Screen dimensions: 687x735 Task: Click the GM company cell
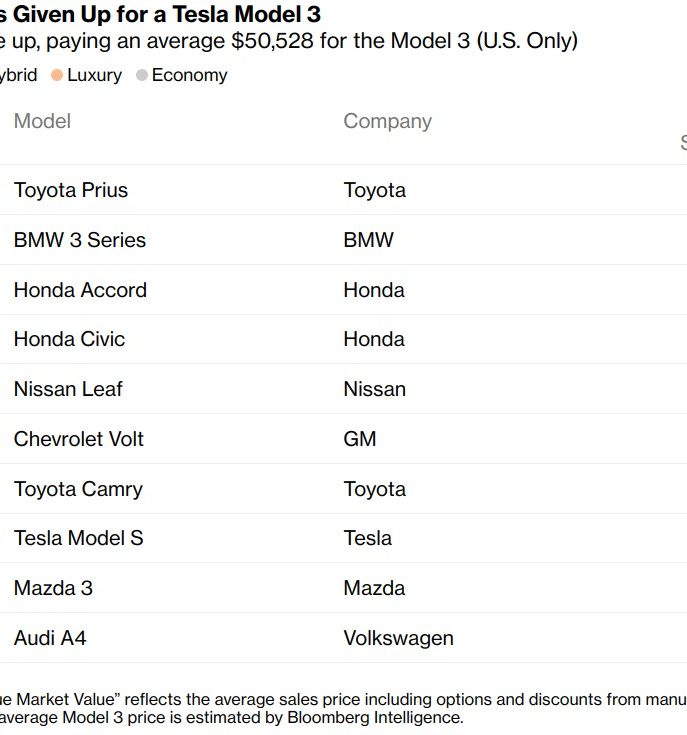coord(360,439)
